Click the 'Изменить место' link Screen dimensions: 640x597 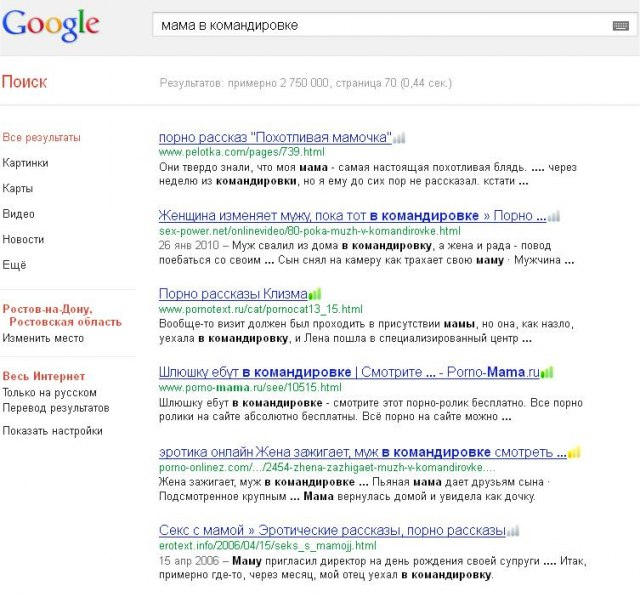[43, 338]
